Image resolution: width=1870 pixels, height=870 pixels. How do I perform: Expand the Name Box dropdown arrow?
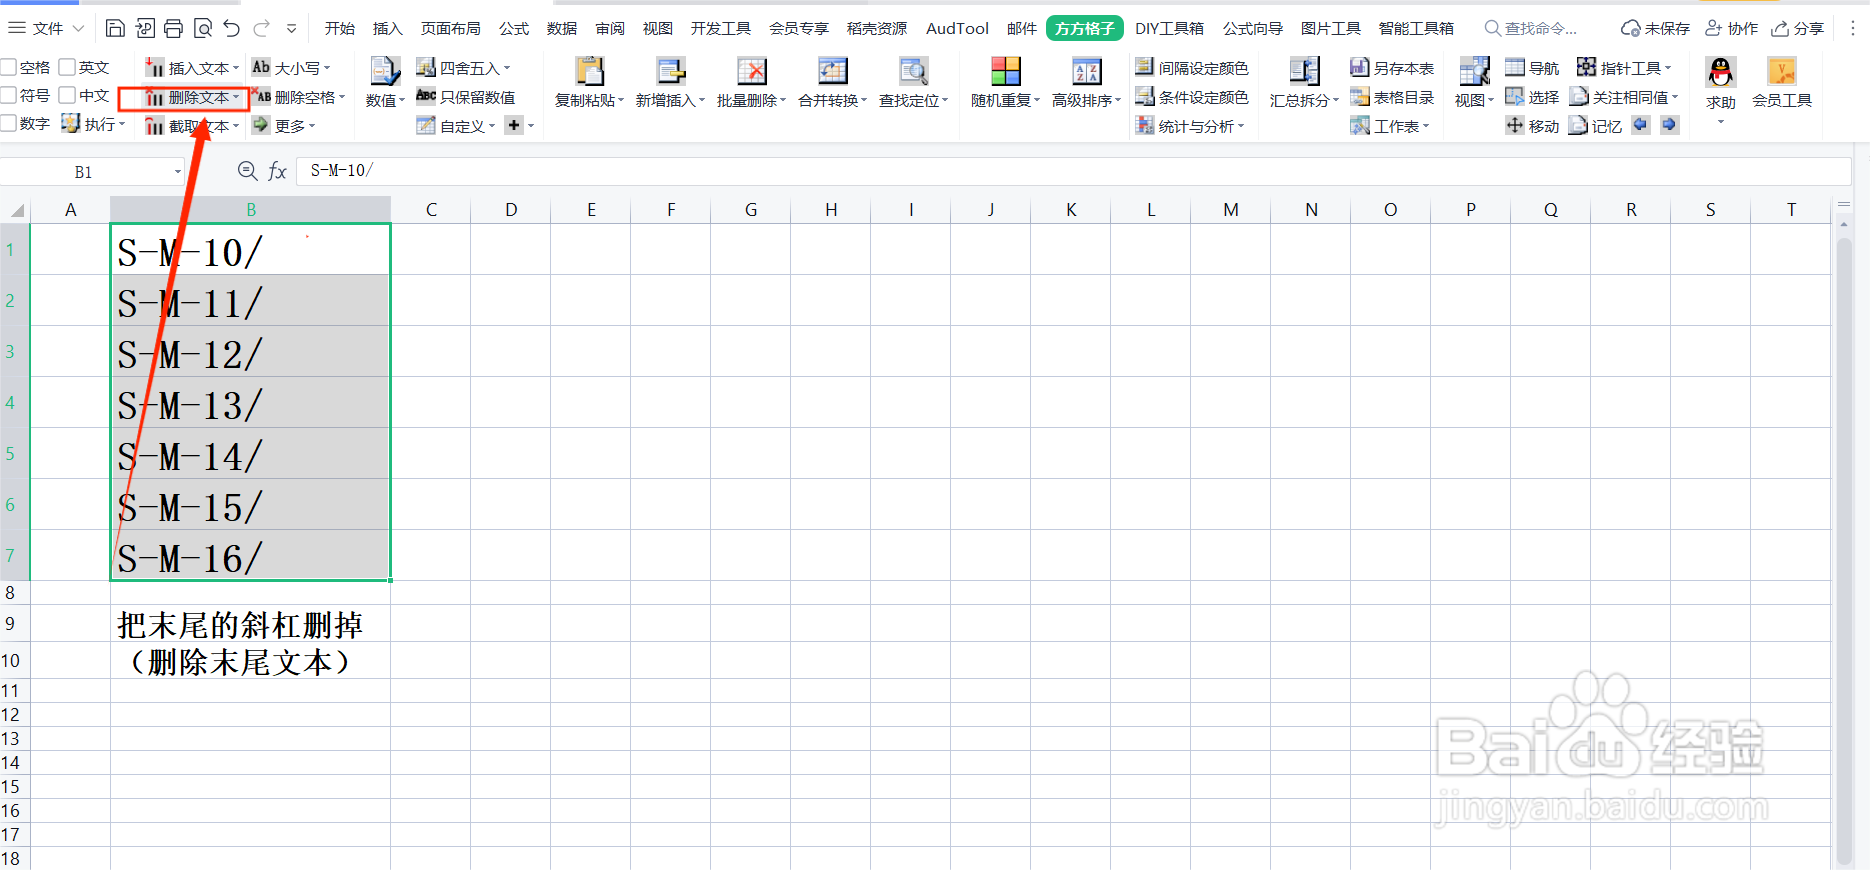click(178, 172)
